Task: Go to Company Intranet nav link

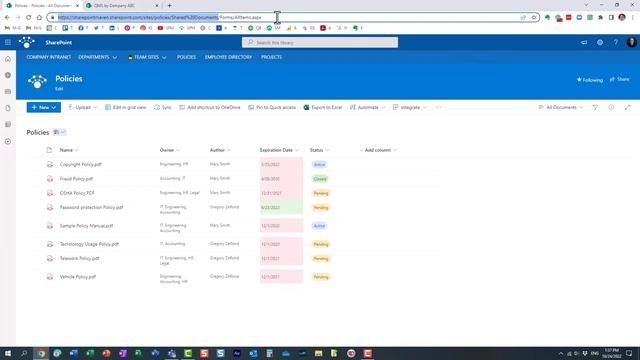Action: coord(49,57)
